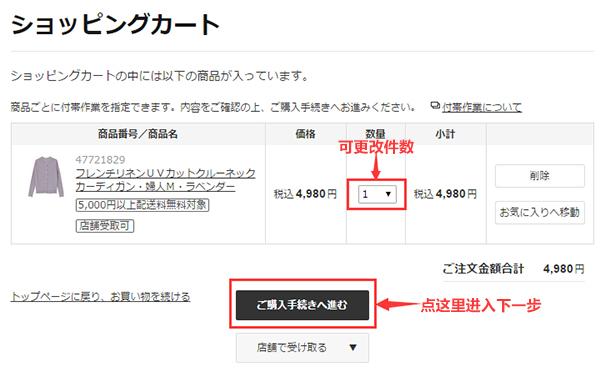The width and height of the screenshot is (600, 377).
Task: Expand the 店舗で受け取る dropdown
Action: (x=302, y=348)
